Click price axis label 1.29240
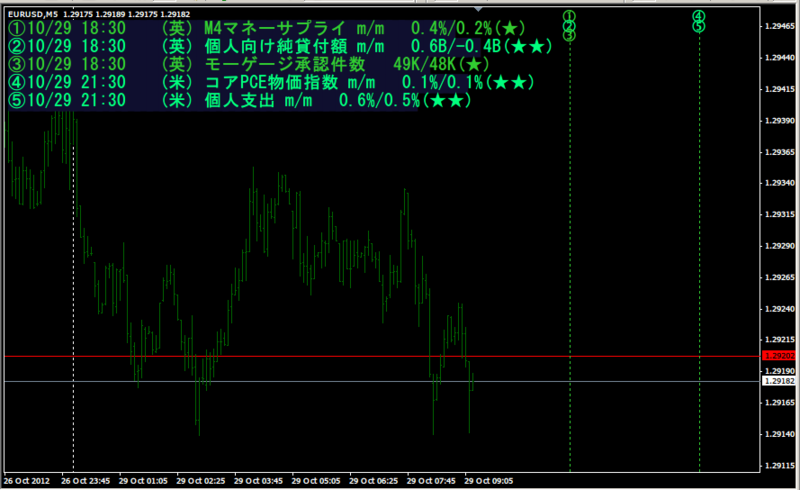Viewport: 800px width, 490px height. tap(780, 309)
